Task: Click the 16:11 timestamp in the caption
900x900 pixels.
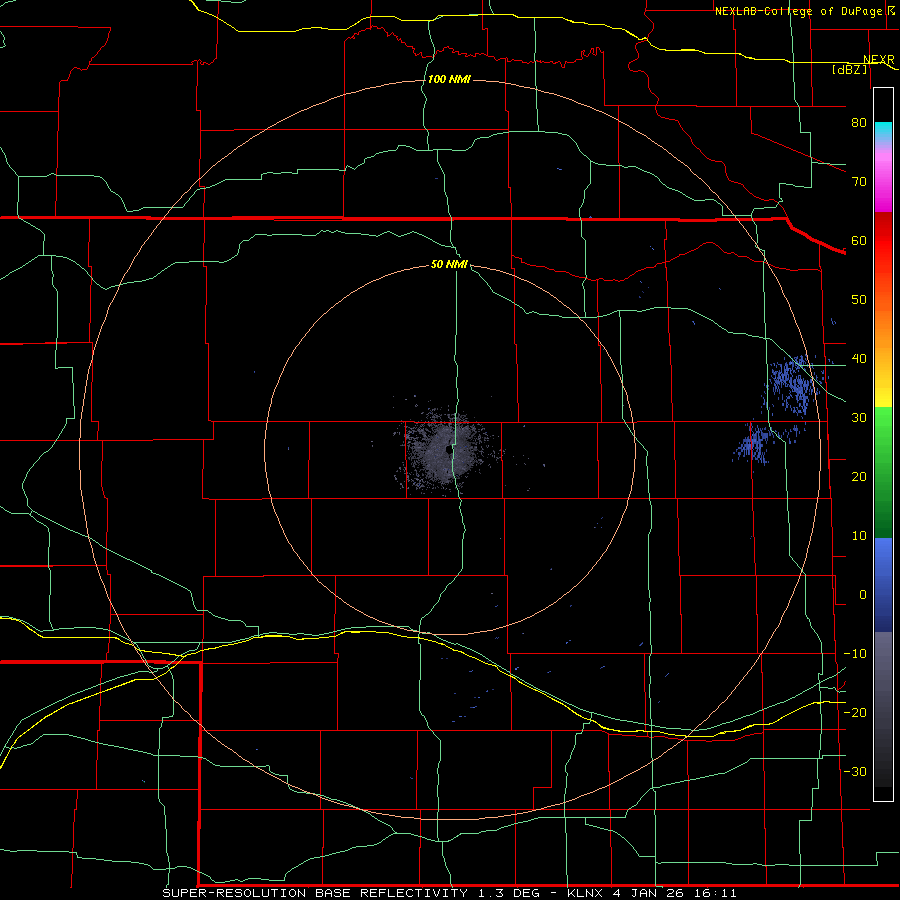Action: click(714, 893)
